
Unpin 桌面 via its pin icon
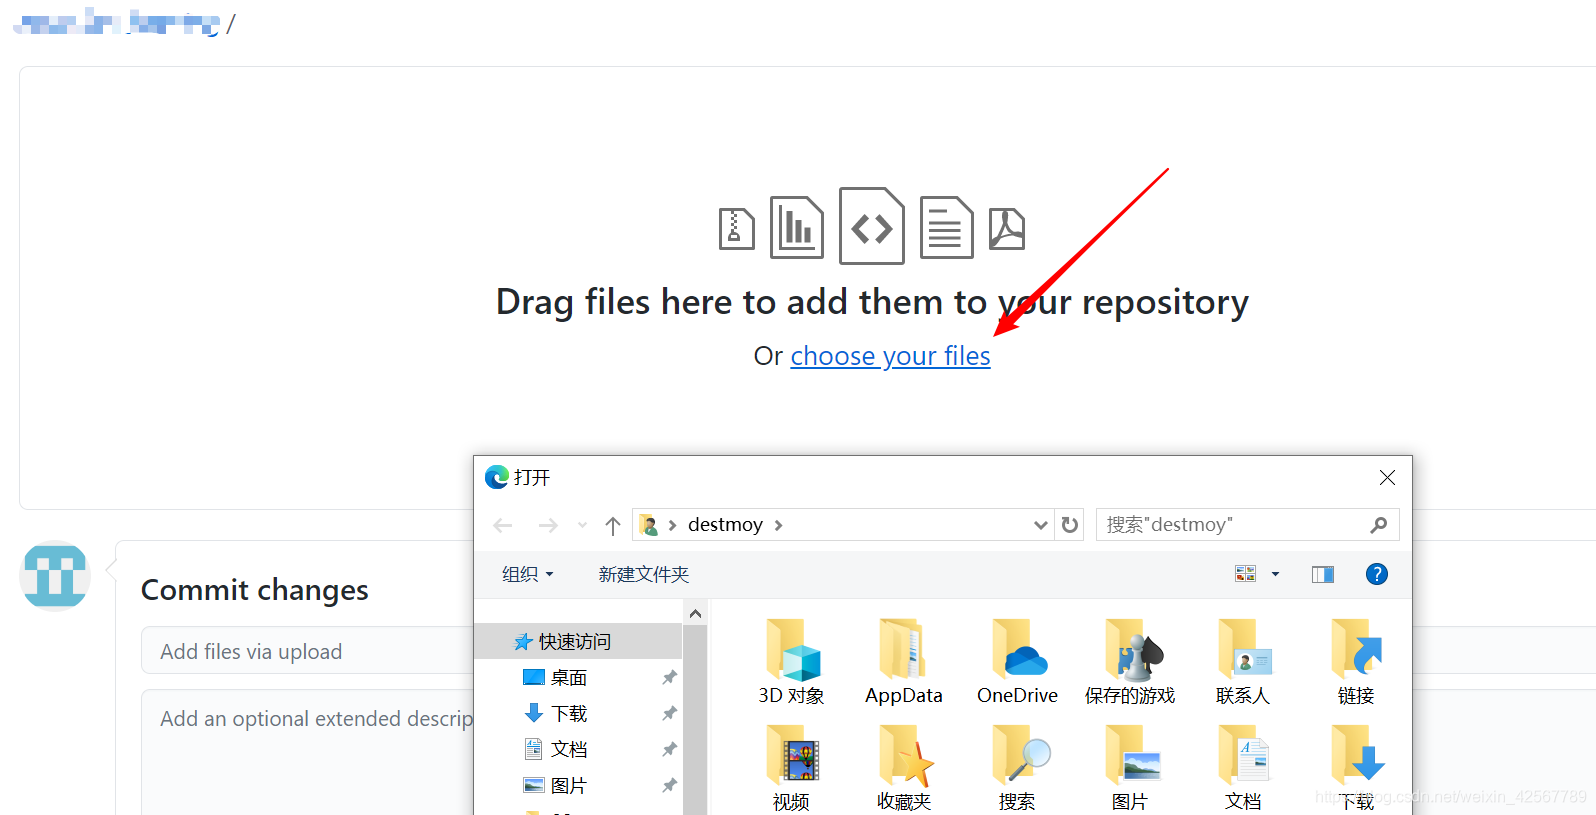(669, 677)
